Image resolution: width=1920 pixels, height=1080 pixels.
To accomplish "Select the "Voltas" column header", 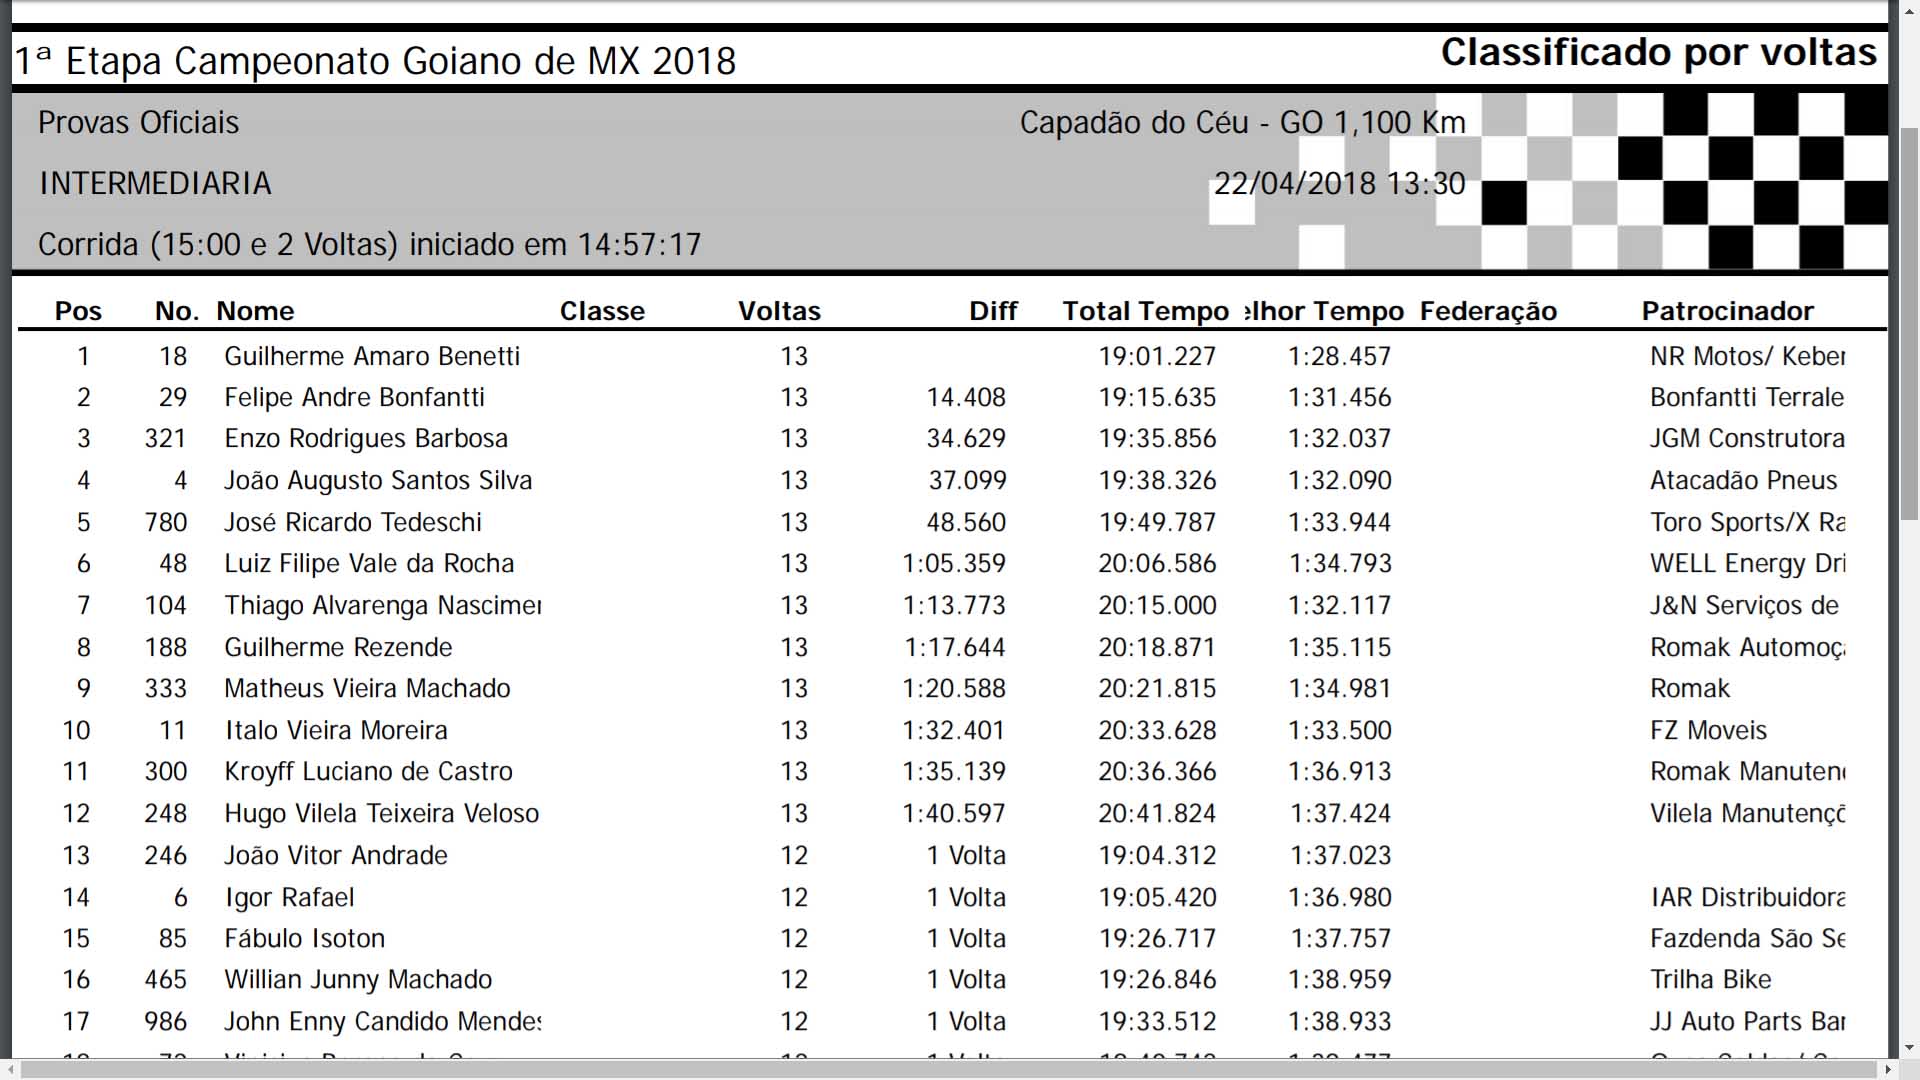I will [x=779, y=311].
